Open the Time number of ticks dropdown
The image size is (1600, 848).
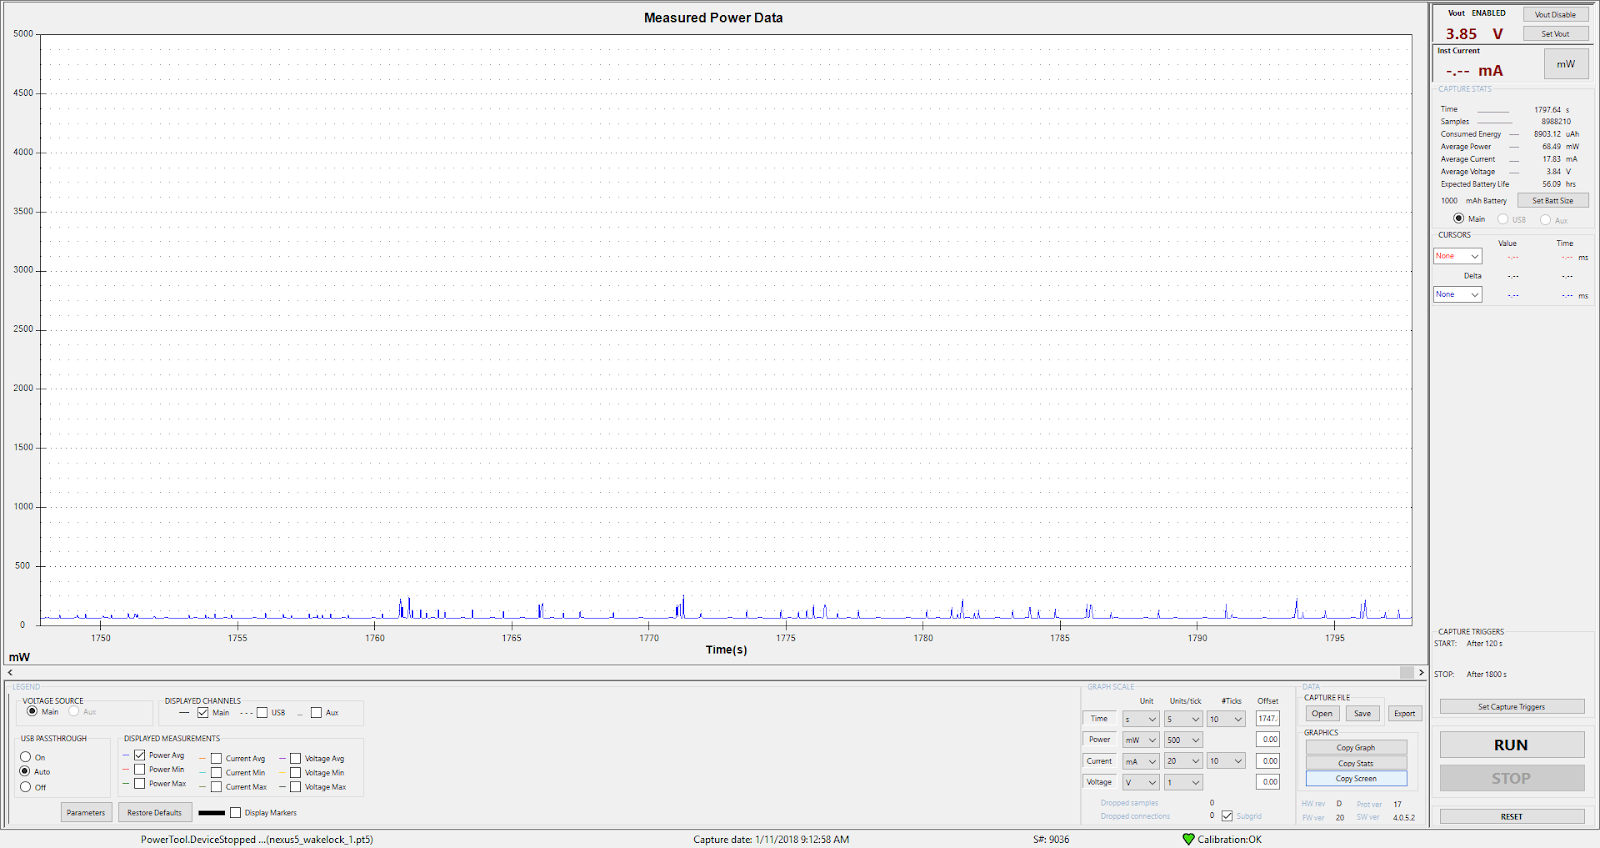[x=1226, y=719]
